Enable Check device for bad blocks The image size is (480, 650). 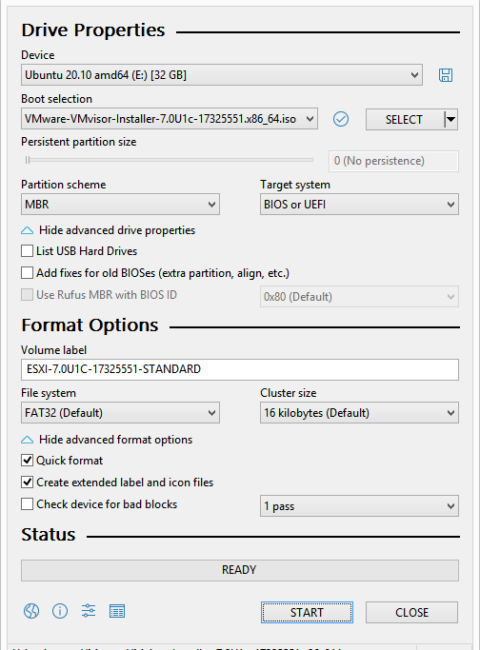[x=27, y=504]
